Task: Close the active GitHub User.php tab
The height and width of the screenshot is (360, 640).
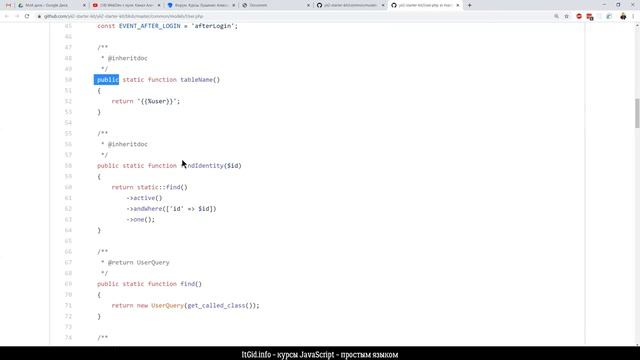Action: (458, 5)
